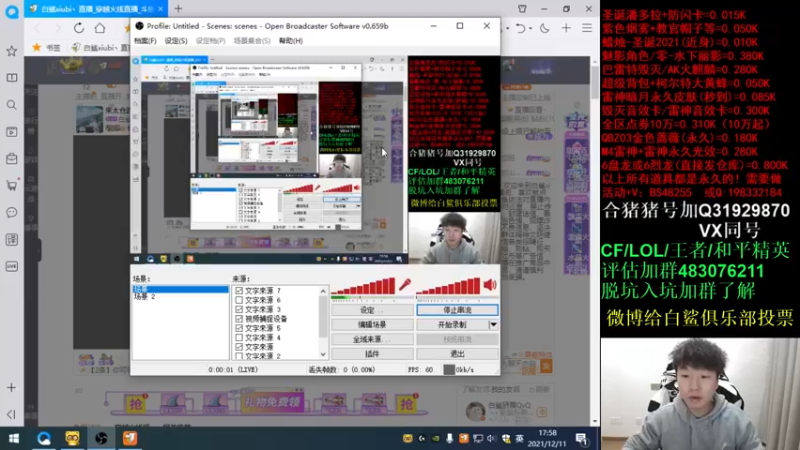Click the 停止串流 button
Viewport: 800px width, 450px height.
[457, 310]
